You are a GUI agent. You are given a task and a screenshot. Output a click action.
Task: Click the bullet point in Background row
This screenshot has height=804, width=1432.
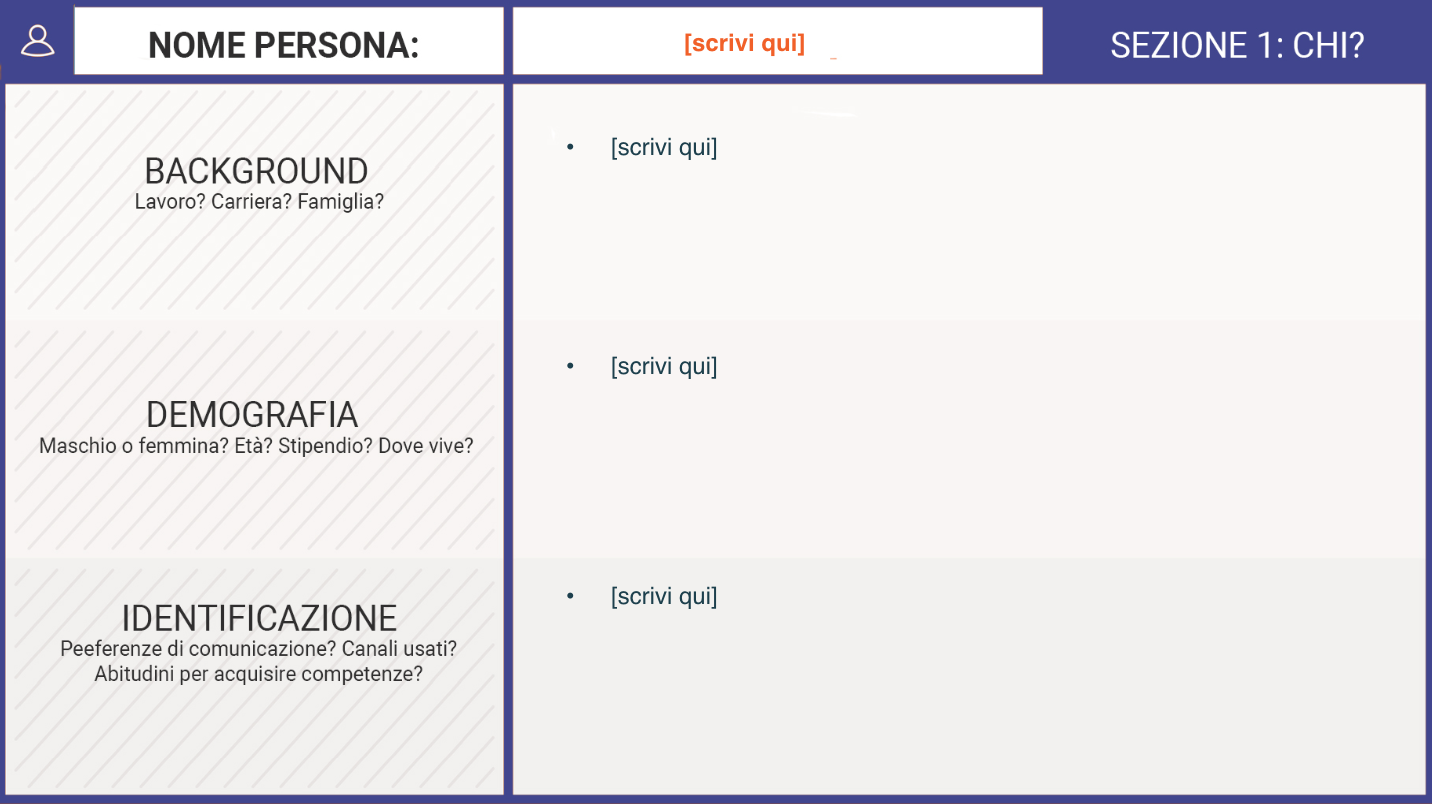(570, 147)
